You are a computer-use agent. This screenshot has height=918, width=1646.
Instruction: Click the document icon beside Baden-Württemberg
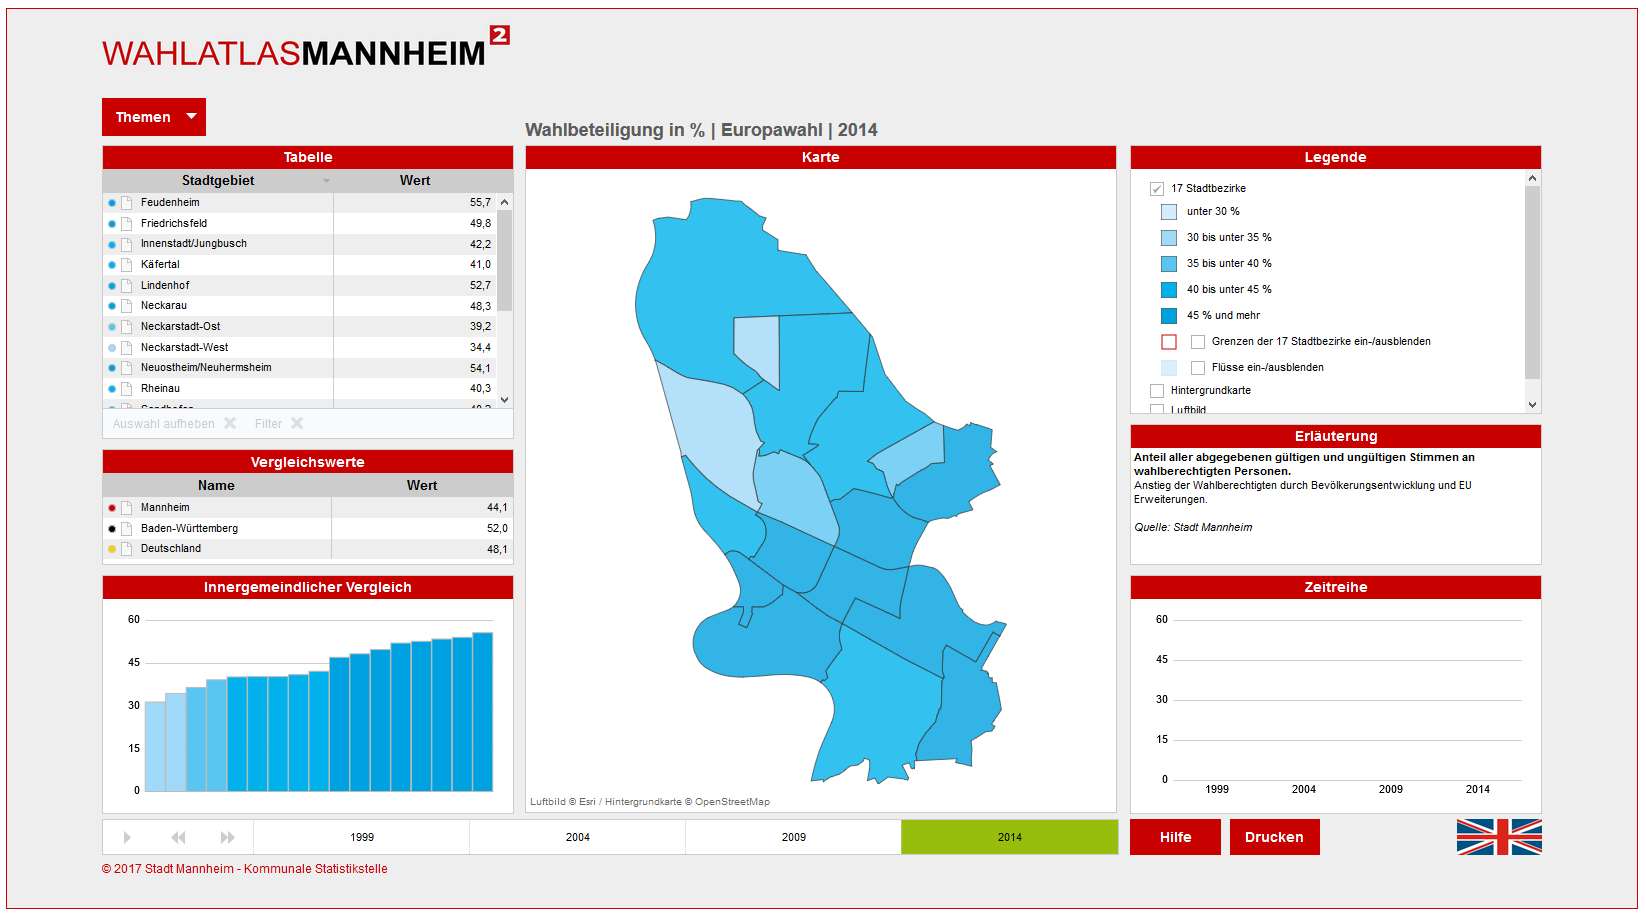pos(127,529)
